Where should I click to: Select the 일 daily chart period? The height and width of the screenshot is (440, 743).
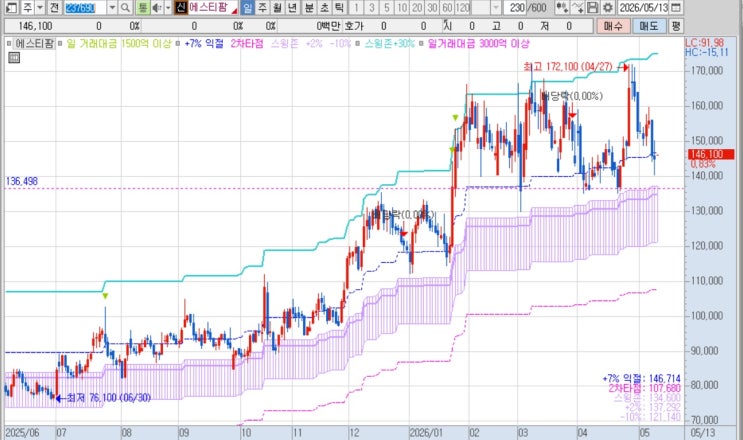click(247, 8)
